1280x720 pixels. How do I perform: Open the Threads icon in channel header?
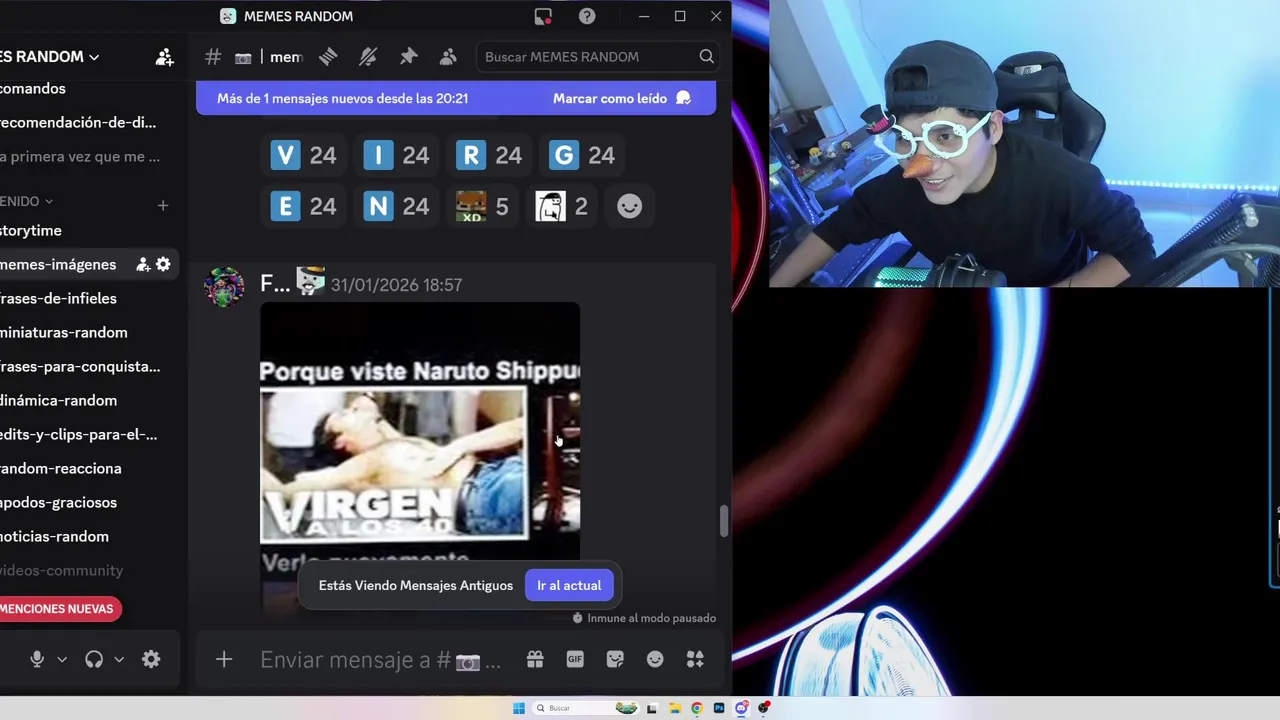pos(328,57)
